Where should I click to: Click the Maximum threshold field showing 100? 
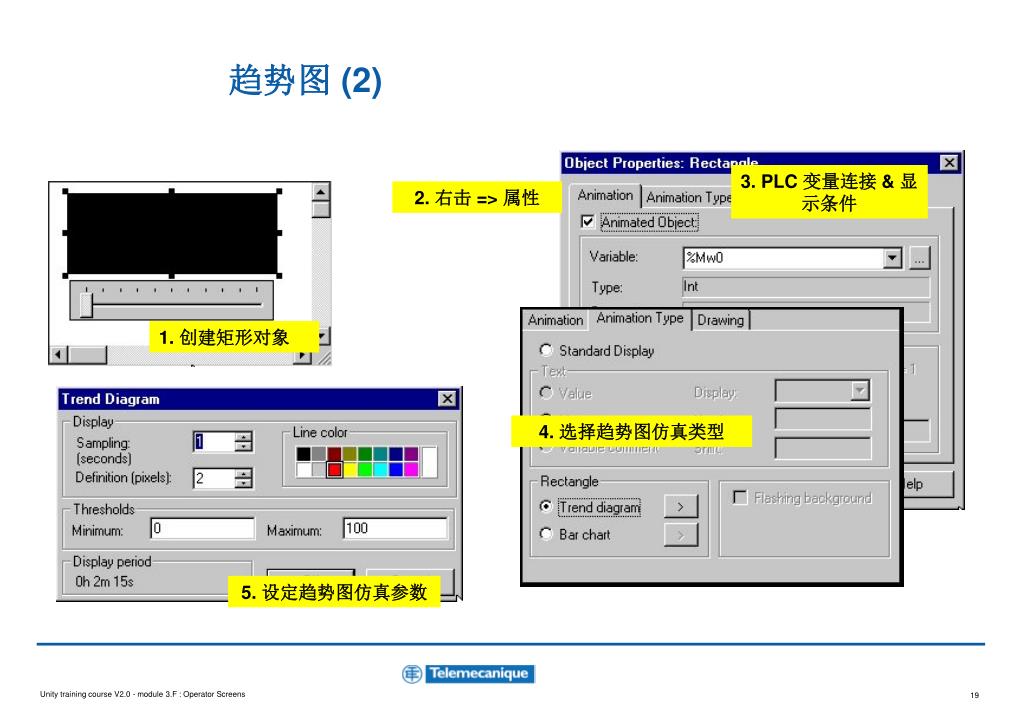395,529
